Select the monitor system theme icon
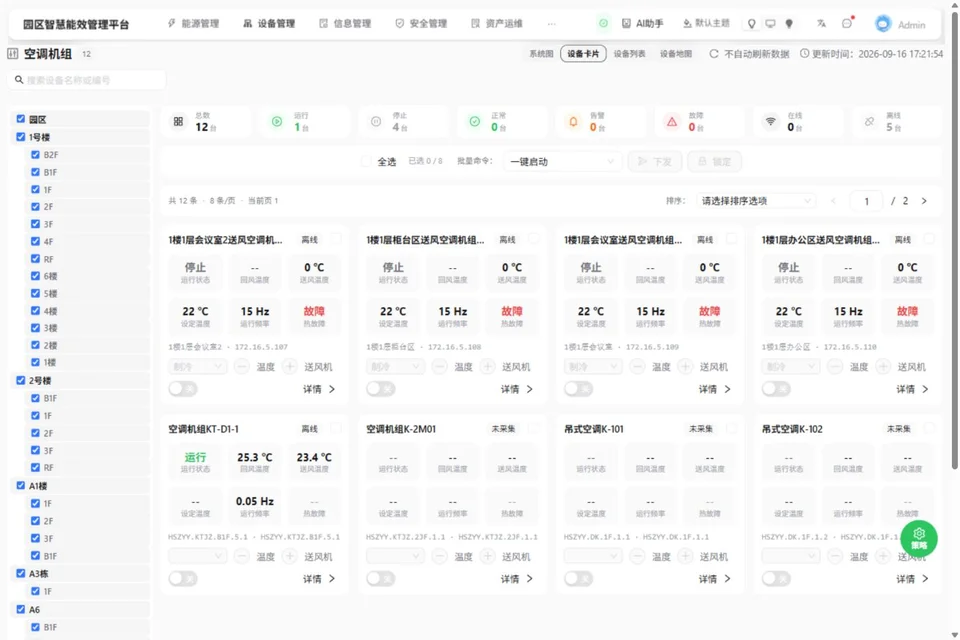Viewport: 960px width, 640px height. point(770,23)
